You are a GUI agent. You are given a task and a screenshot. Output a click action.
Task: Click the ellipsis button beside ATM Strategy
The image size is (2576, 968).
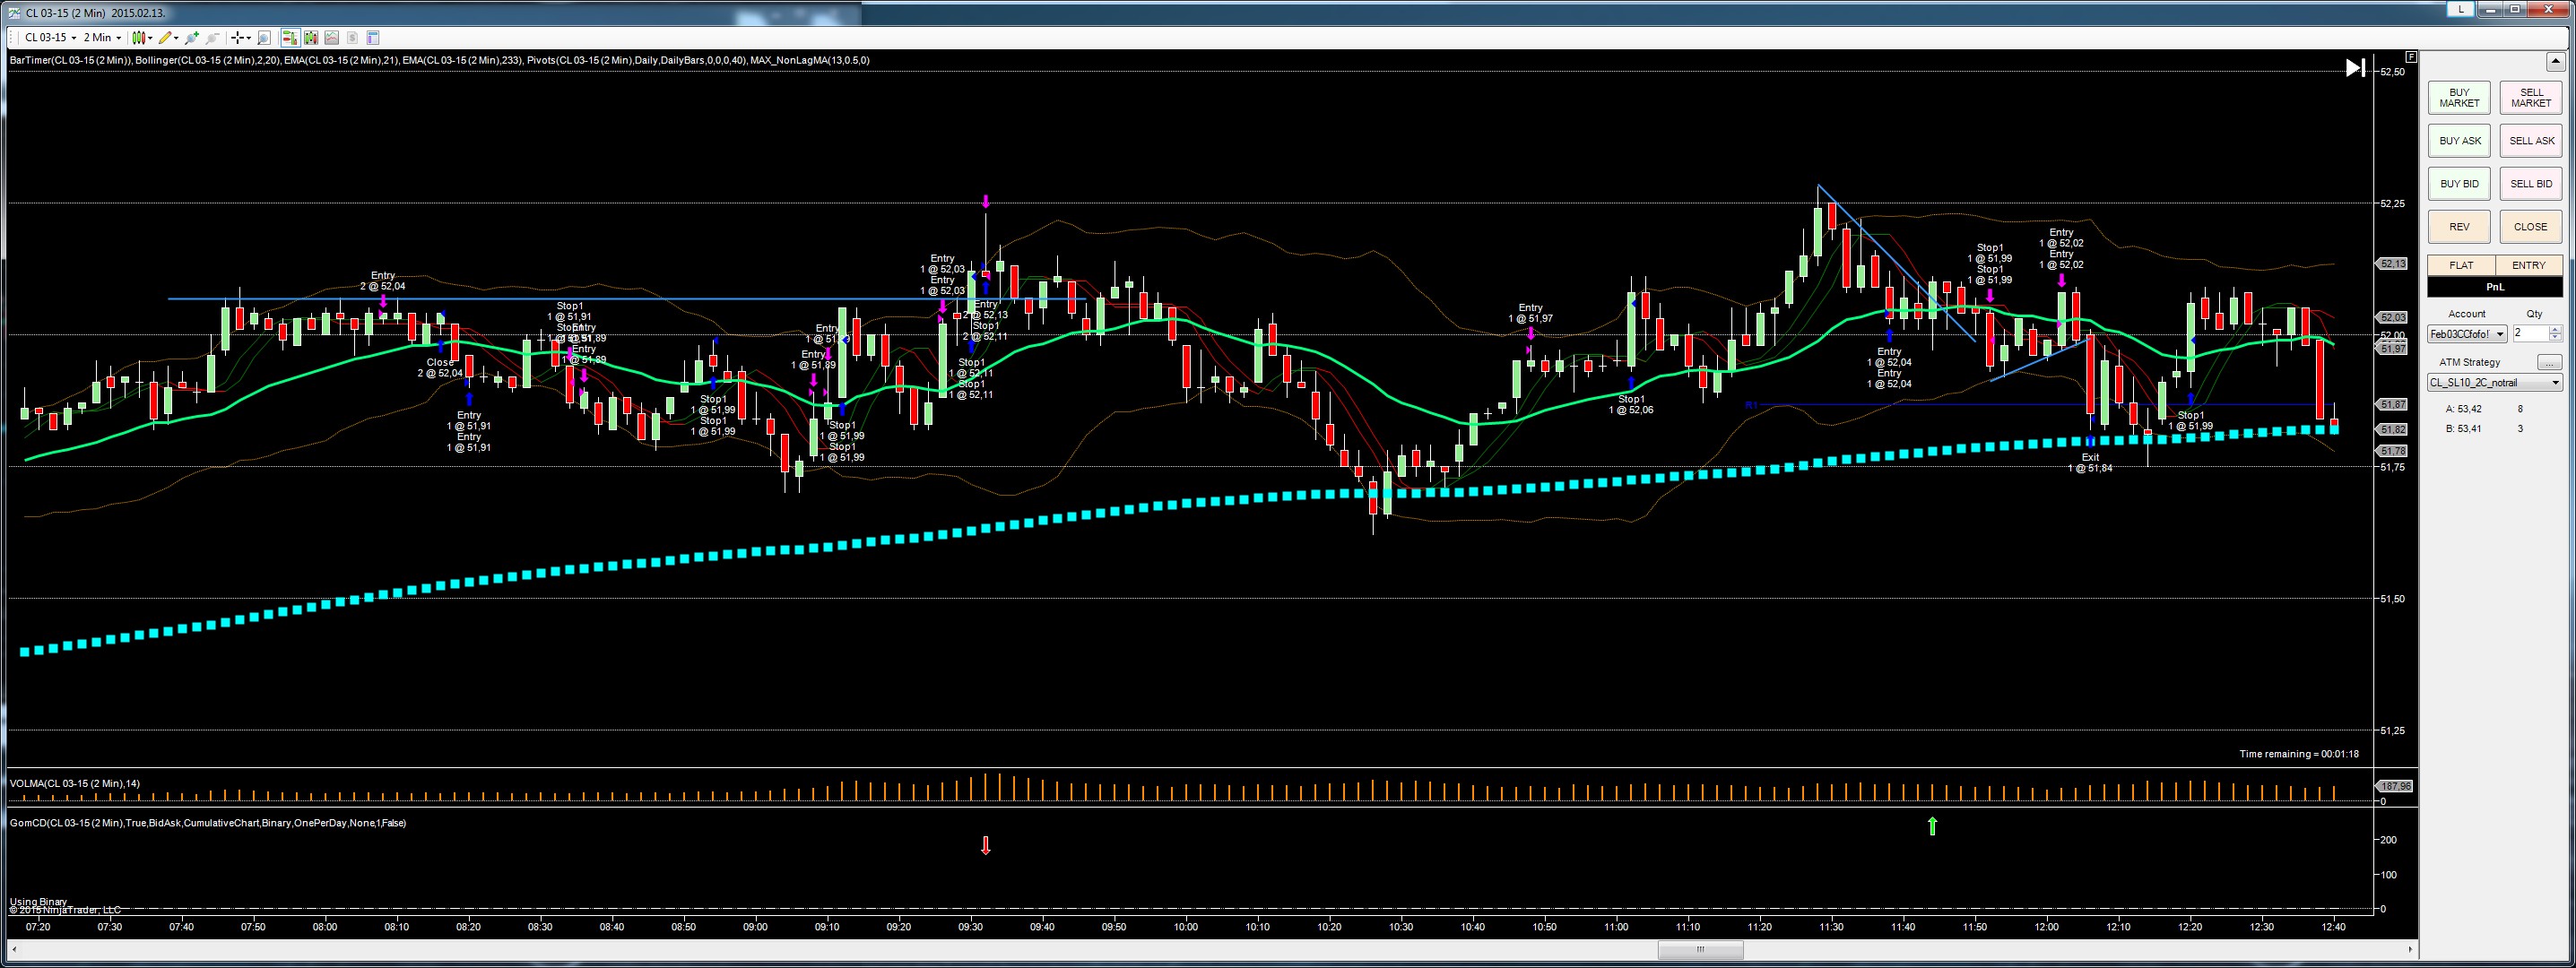coord(2549,362)
